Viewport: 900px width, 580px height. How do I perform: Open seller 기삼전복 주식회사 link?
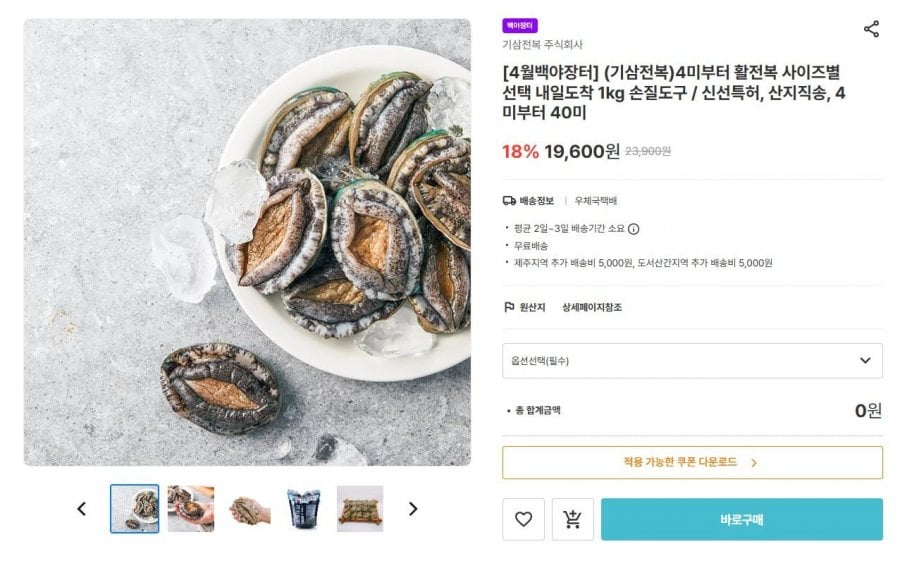tap(542, 44)
